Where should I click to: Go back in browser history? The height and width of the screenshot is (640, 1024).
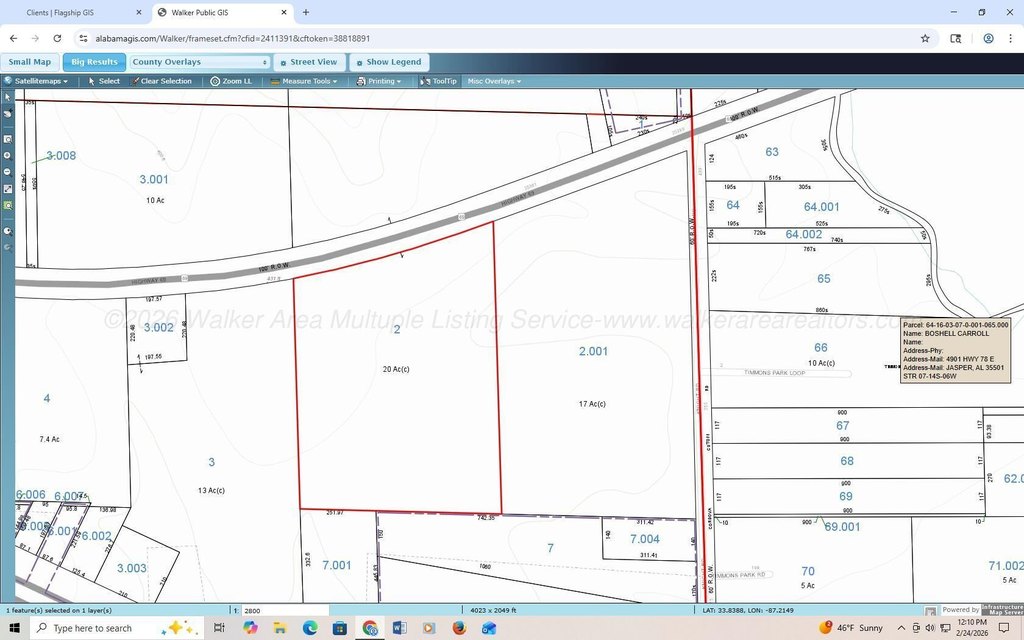[14, 39]
